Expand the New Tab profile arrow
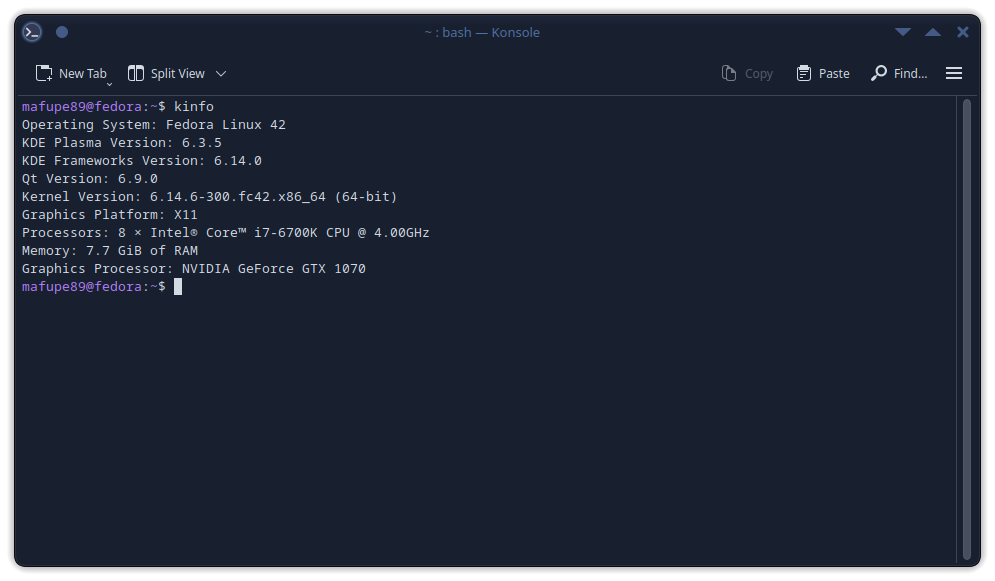The image size is (995, 581). point(109,84)
